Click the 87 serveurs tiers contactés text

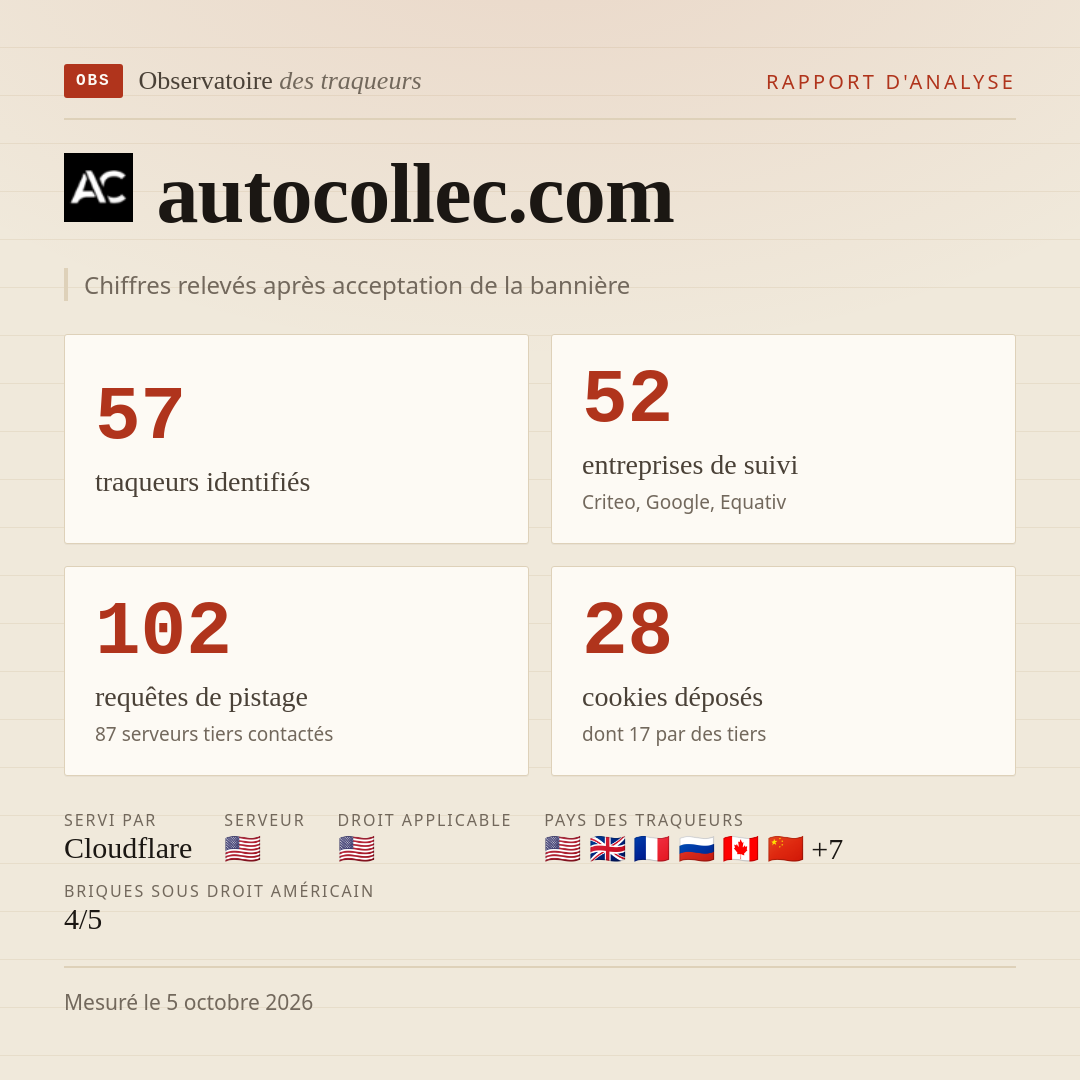pos(214,734)
